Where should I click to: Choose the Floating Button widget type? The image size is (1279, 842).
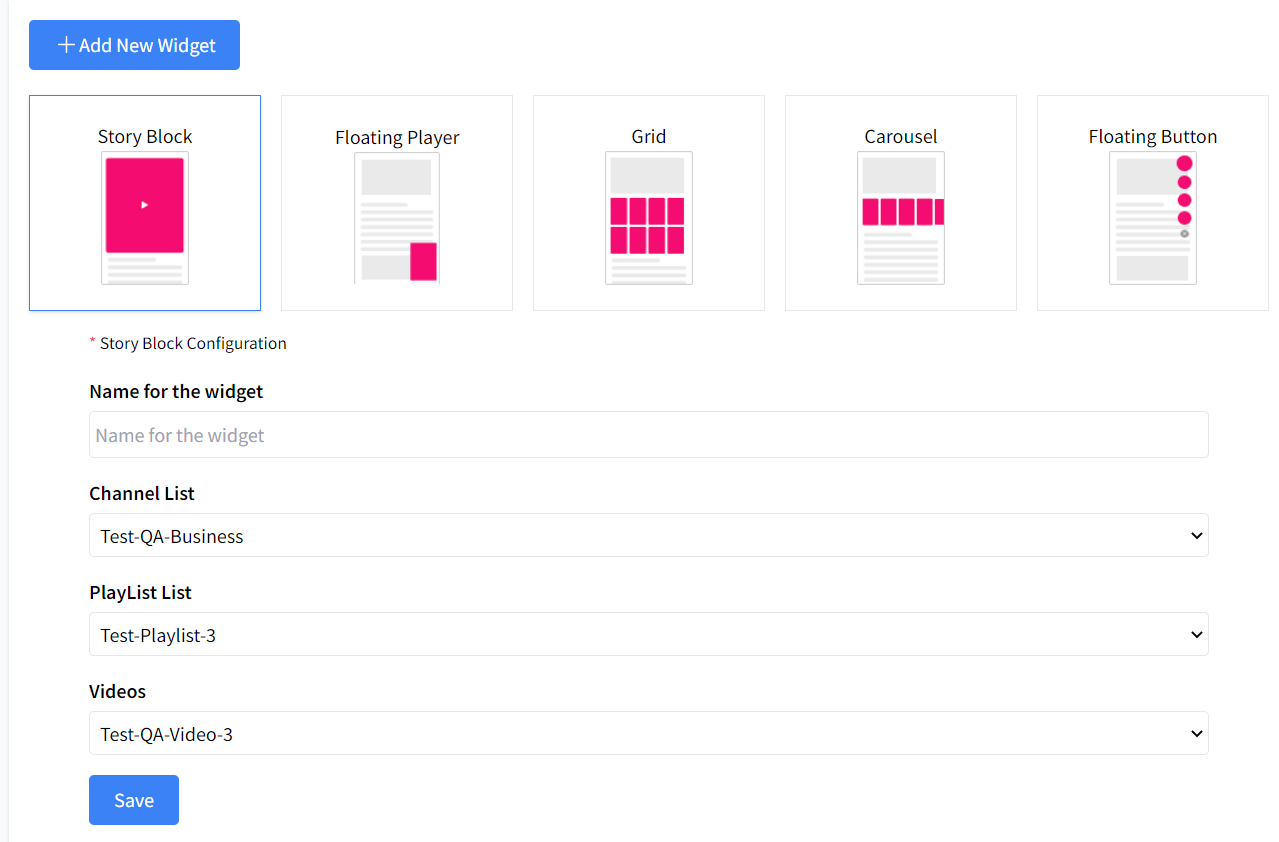(x=1153, y=203)
